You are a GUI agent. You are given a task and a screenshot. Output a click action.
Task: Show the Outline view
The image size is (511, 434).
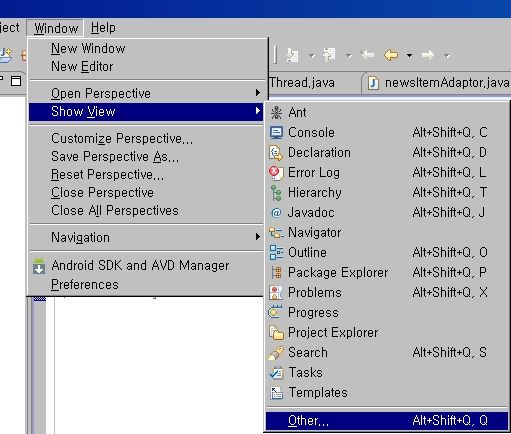pos(387,252)
